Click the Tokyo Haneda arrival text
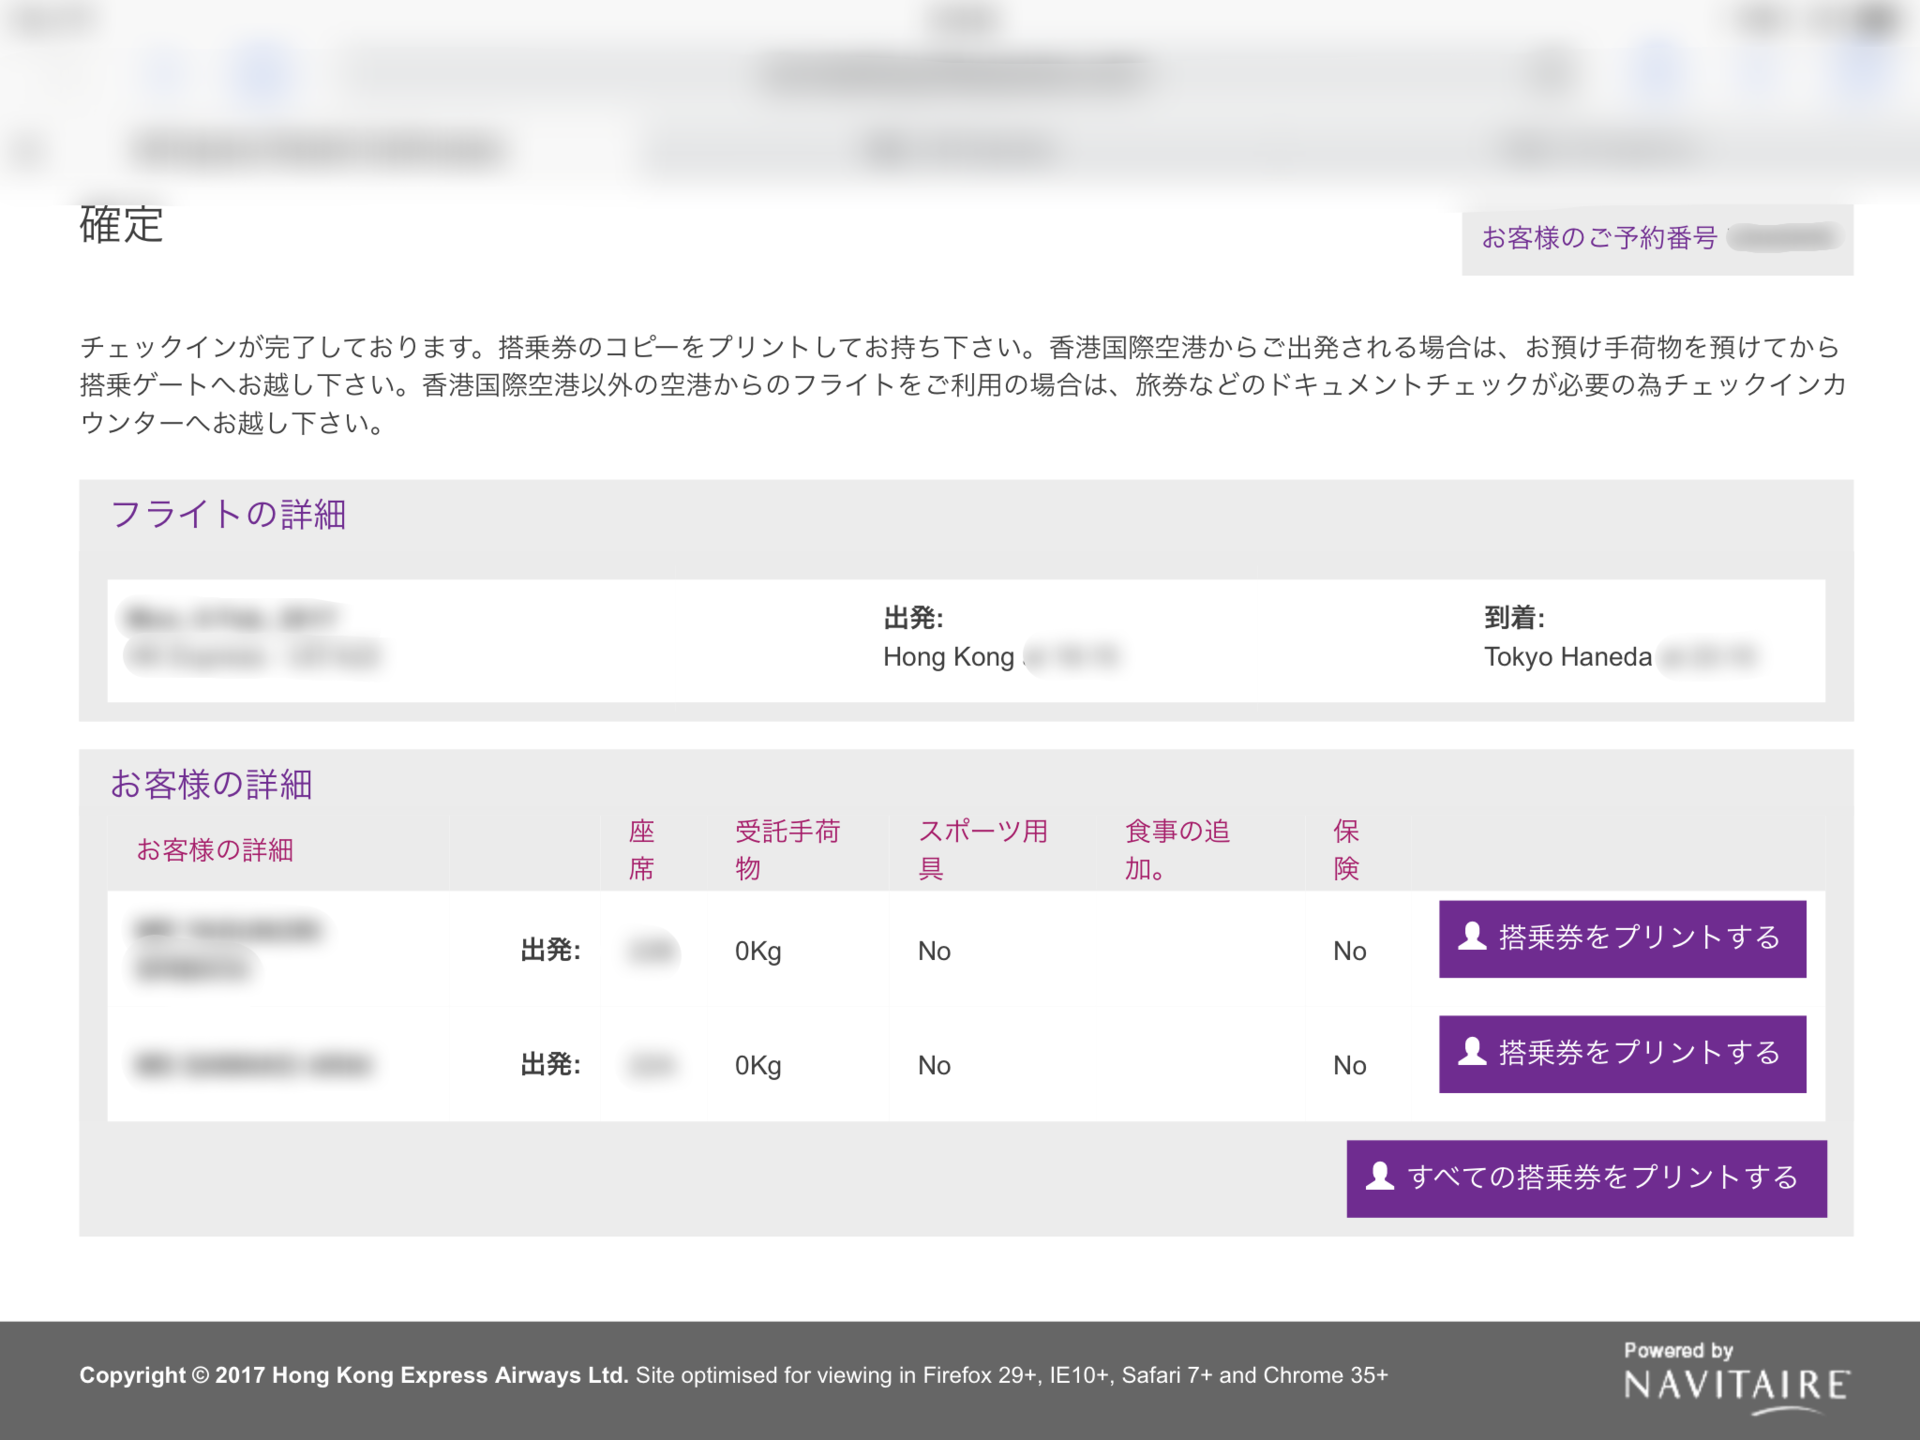The image size is (1920, 1440). pos(1567,657)
